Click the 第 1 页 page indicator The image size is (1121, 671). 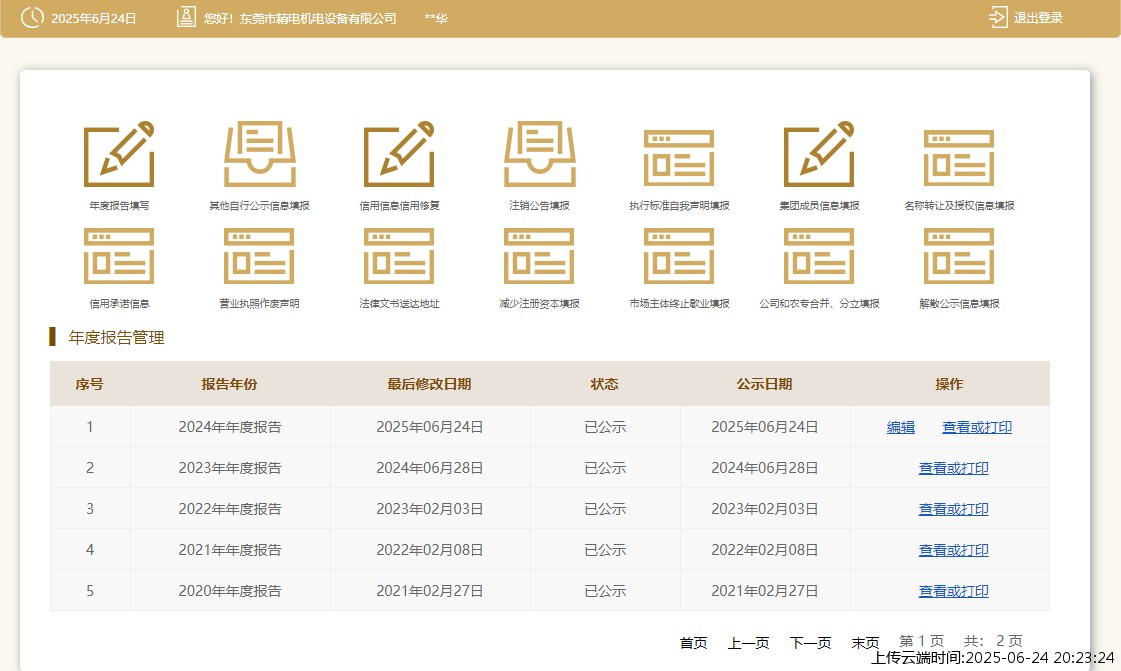922,641
